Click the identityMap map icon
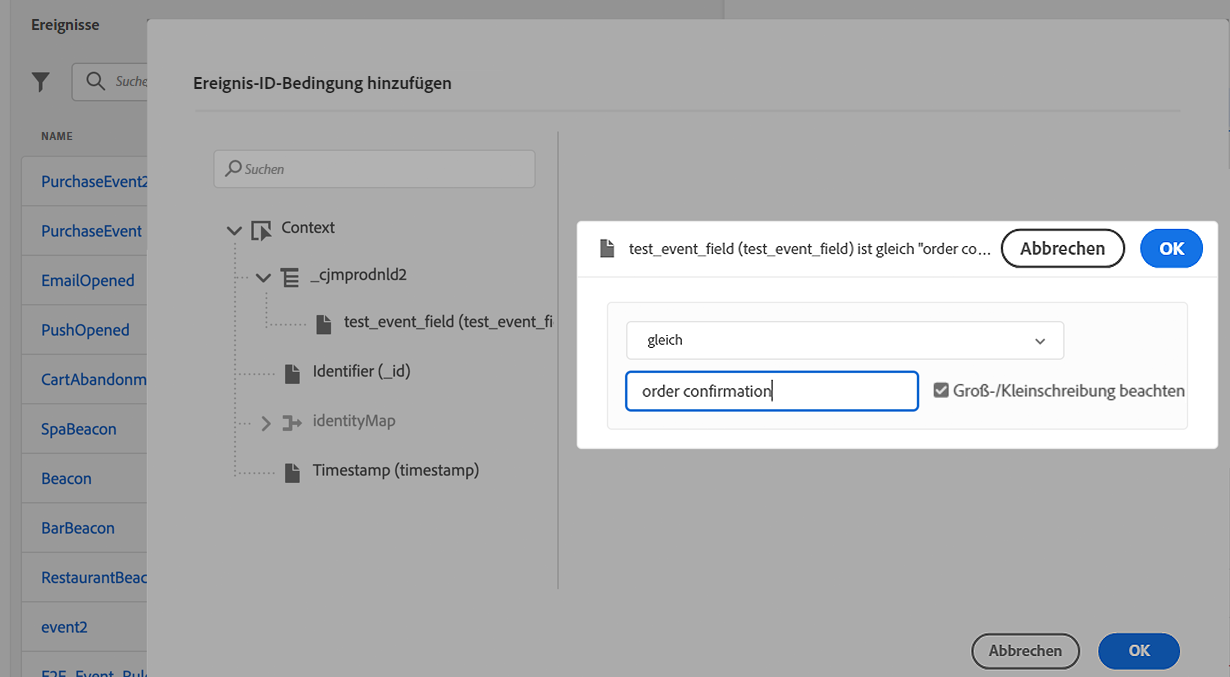Screen dimensions: 1230x677 (292, 423)
